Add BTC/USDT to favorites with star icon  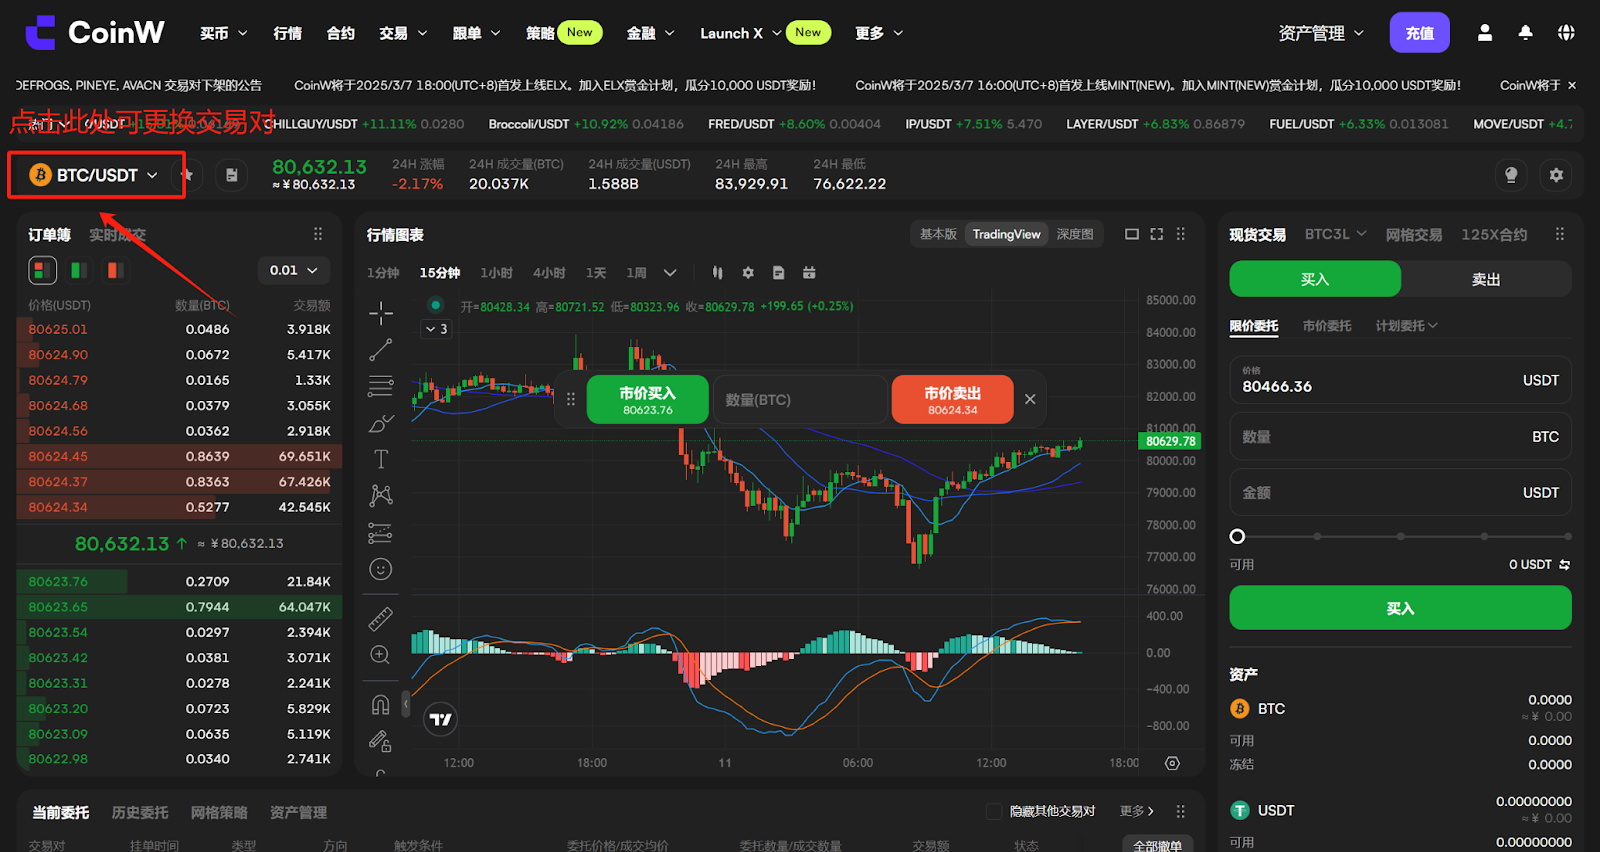[x=187, y=175]
